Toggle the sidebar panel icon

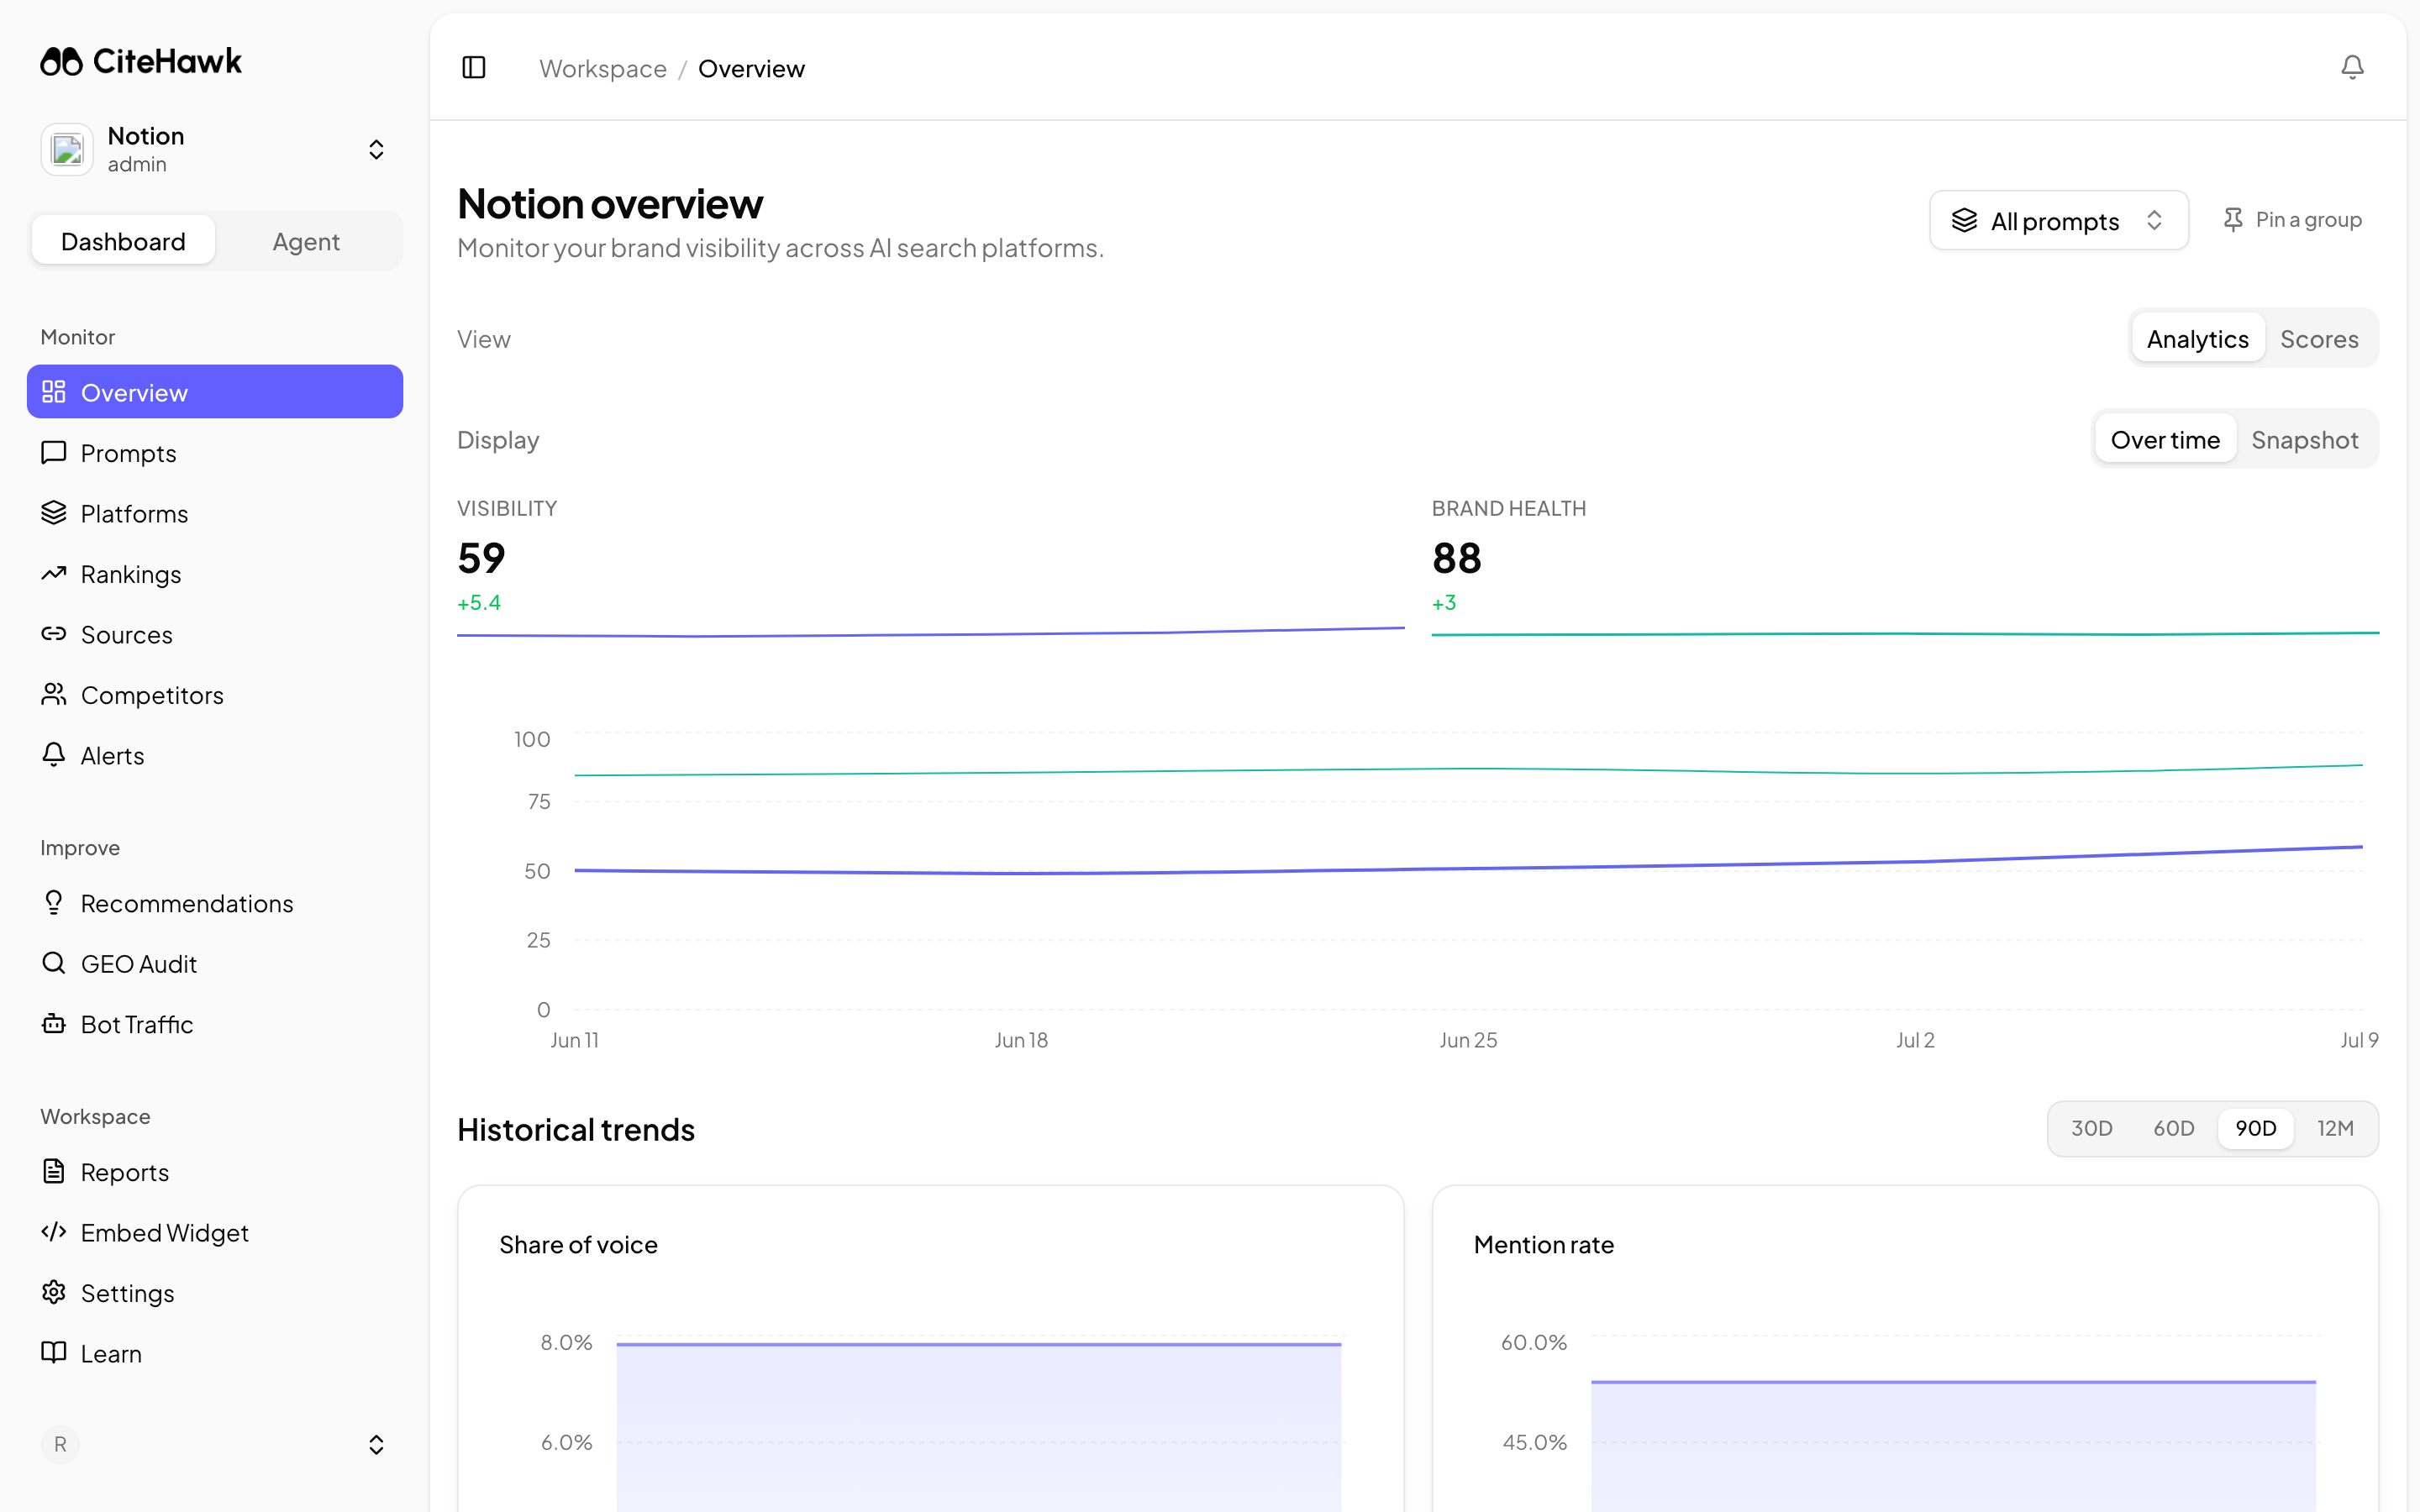click(474, 68)
